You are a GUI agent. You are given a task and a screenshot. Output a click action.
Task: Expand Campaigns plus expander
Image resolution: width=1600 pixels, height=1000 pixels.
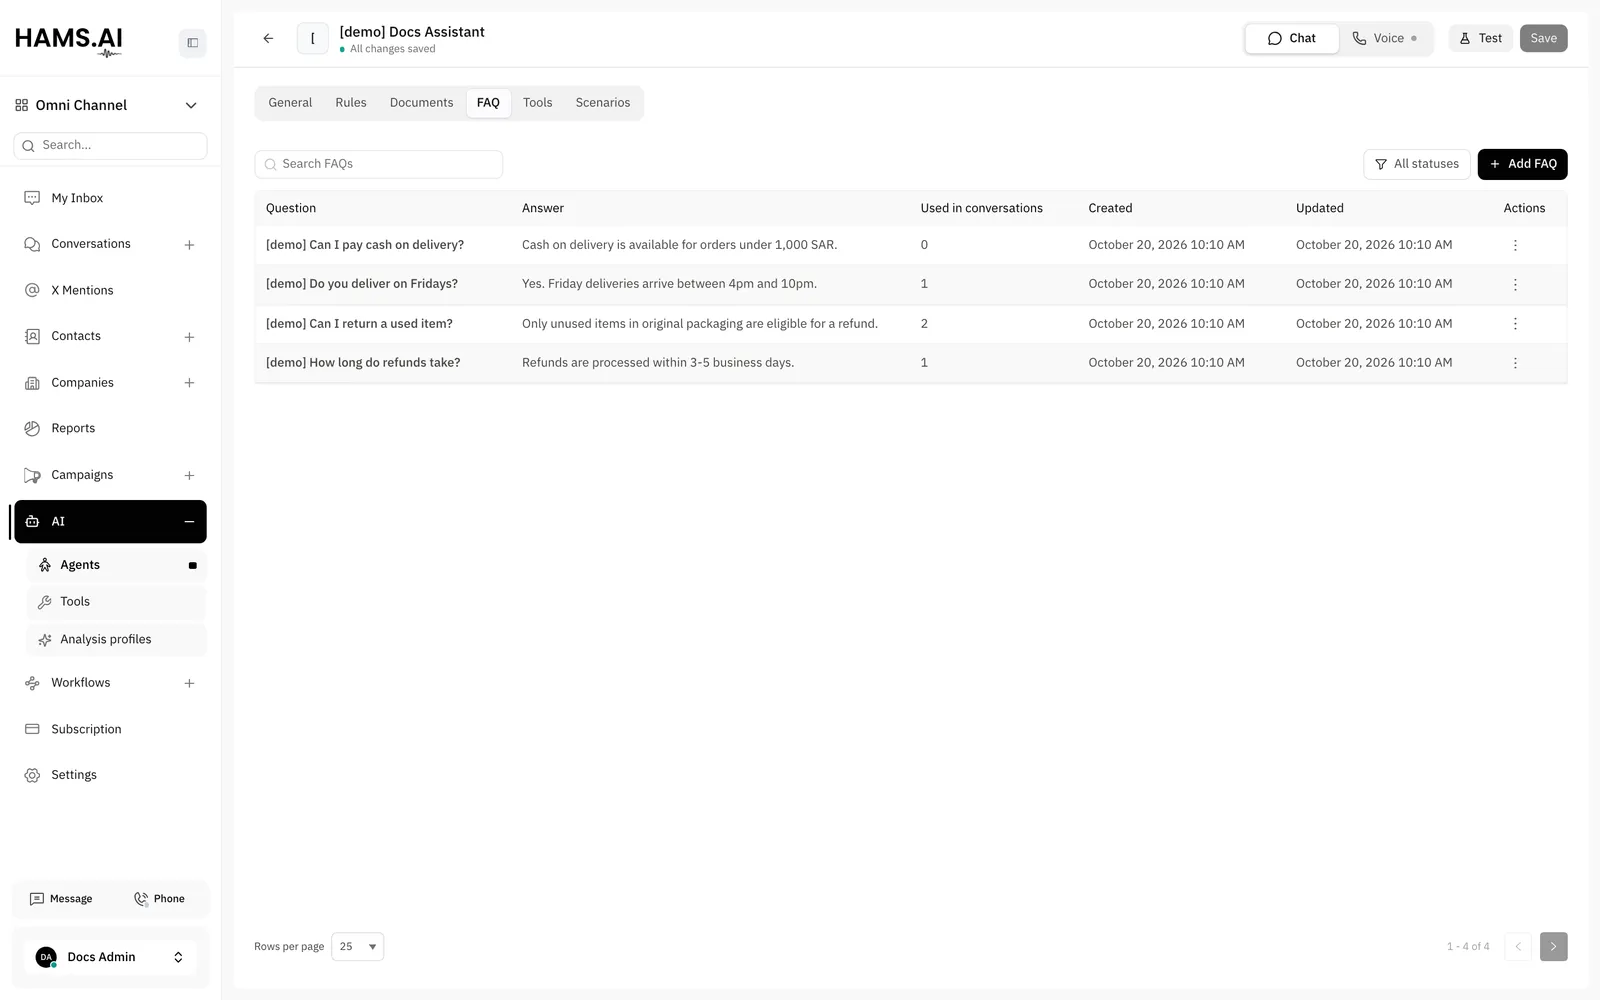tap(189, 476)
